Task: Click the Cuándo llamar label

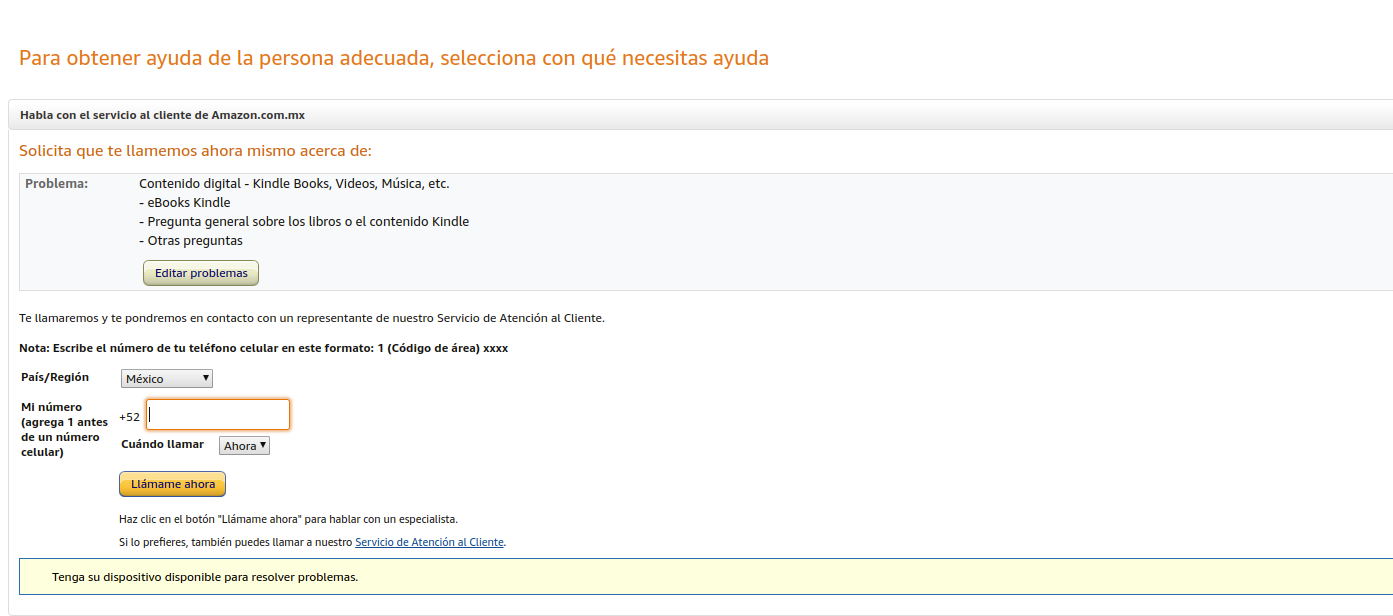Action: coord(162,444)
